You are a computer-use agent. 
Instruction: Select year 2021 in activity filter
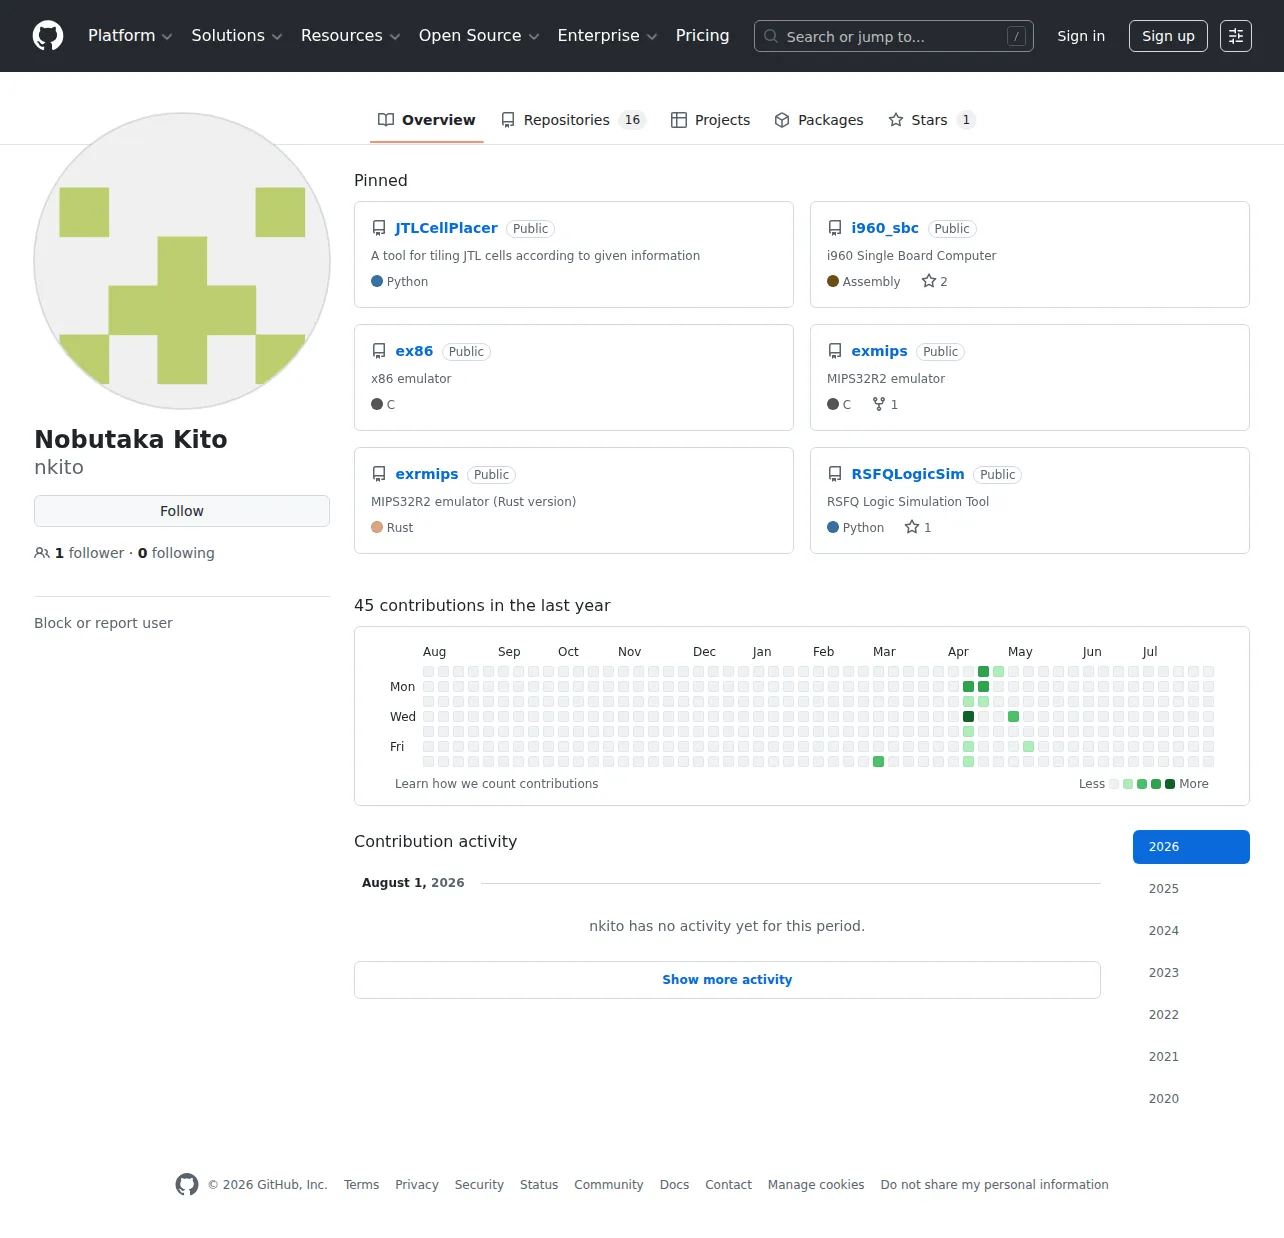pyautogui.click(x=1191, y=1057)
